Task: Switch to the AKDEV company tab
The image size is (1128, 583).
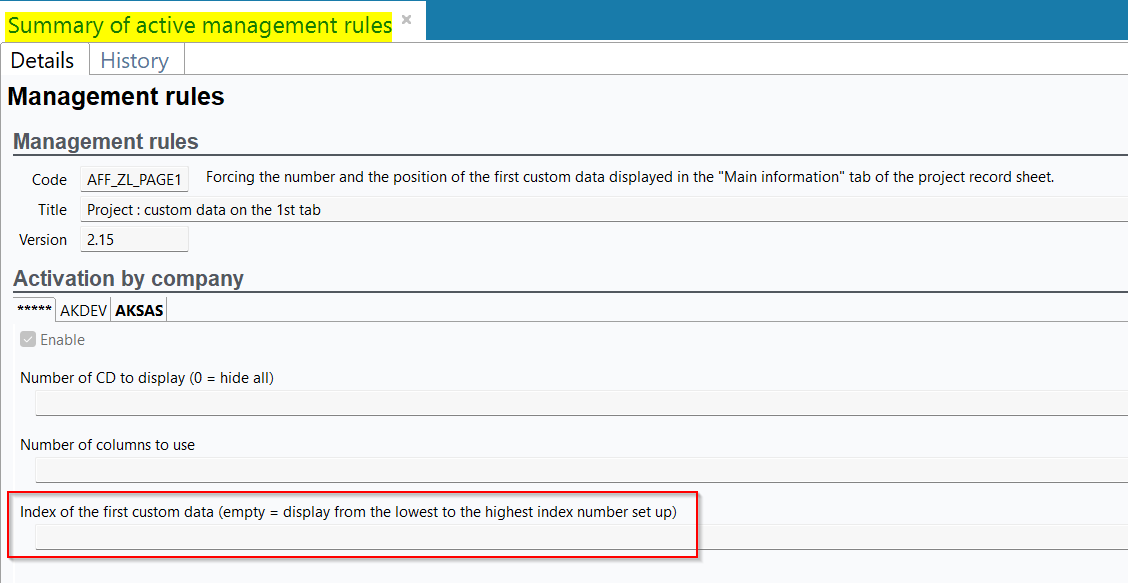Action: point(83,310)
